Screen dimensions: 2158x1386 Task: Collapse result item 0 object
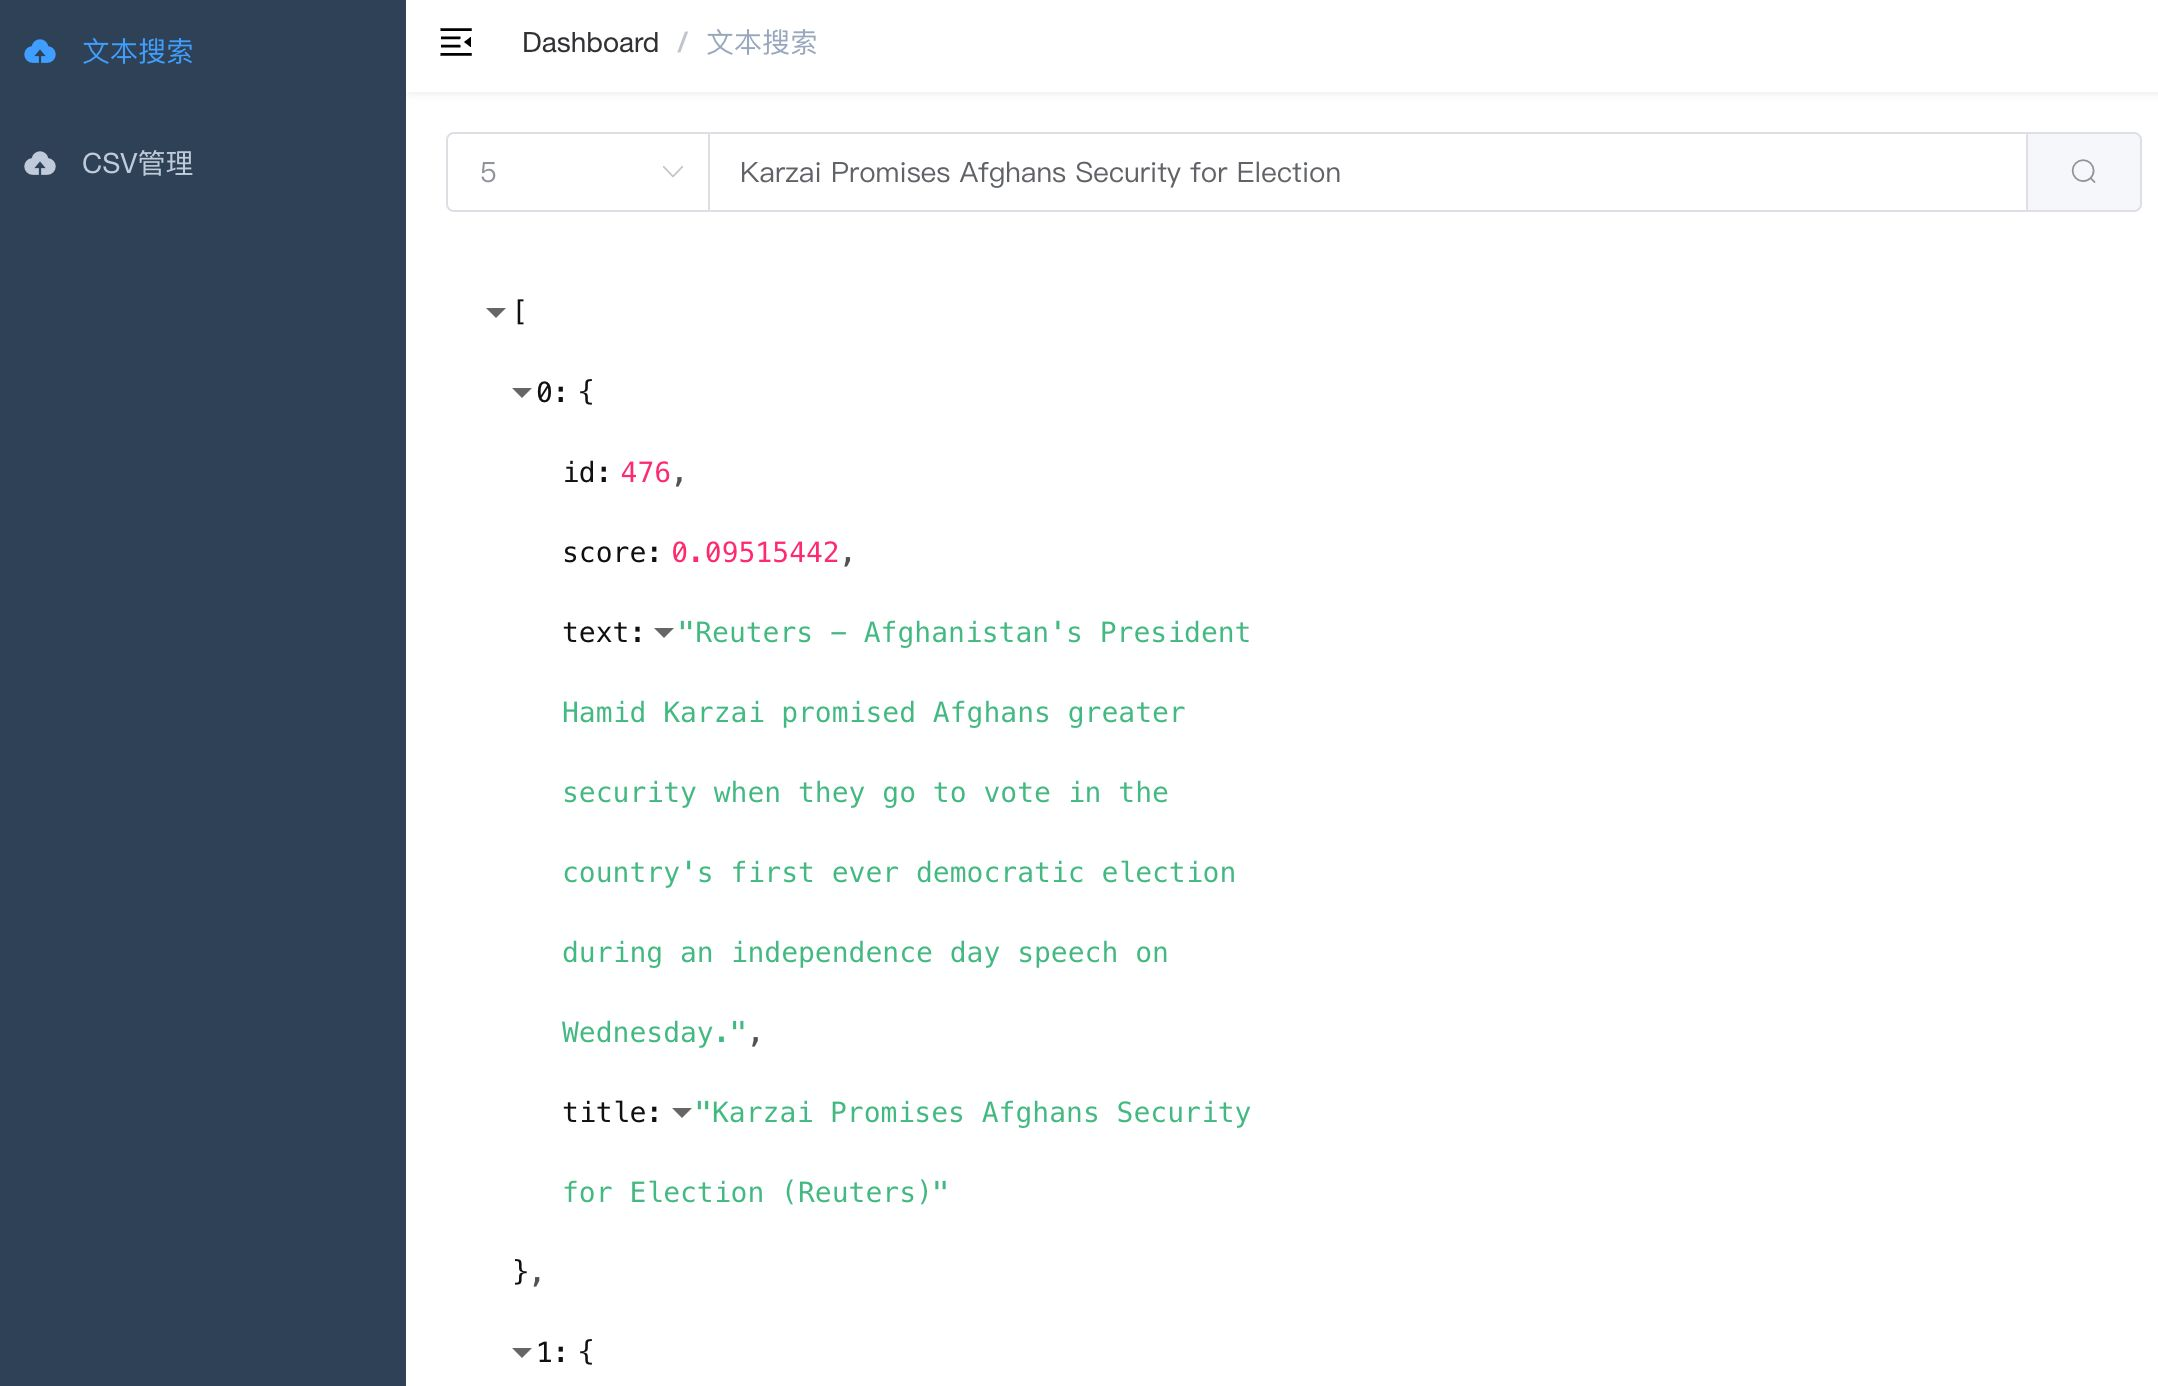click(x=522, y=393)
